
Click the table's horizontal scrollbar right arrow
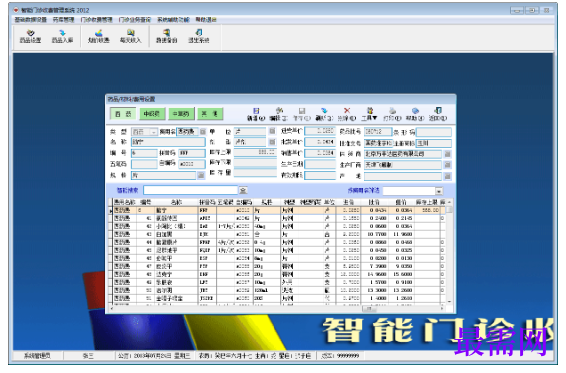442,309
